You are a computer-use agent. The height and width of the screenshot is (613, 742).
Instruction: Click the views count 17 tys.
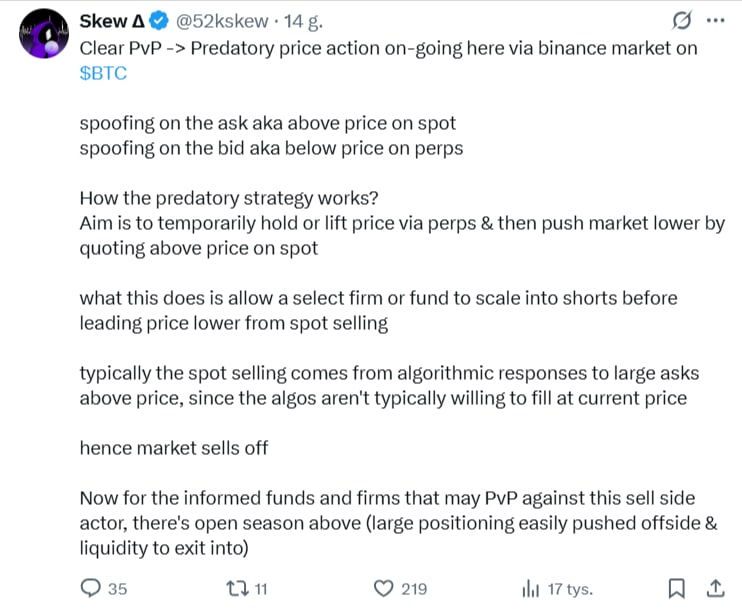pyautogui.click(x=572, y=588)
